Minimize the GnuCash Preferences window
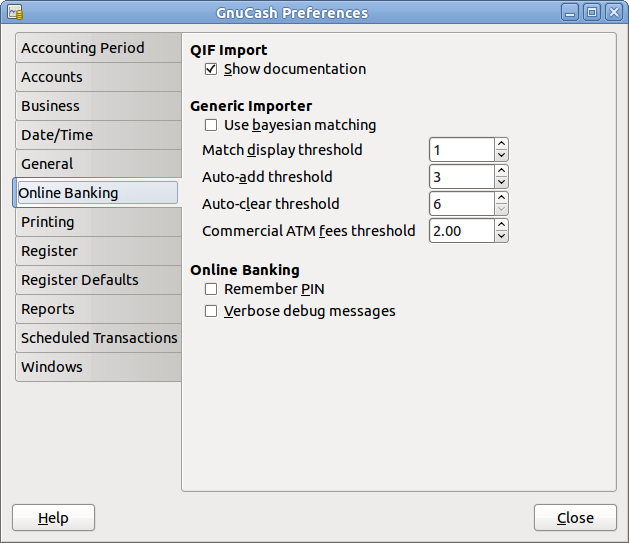Screen dimensions: 629x543 [x=570, y=12]
